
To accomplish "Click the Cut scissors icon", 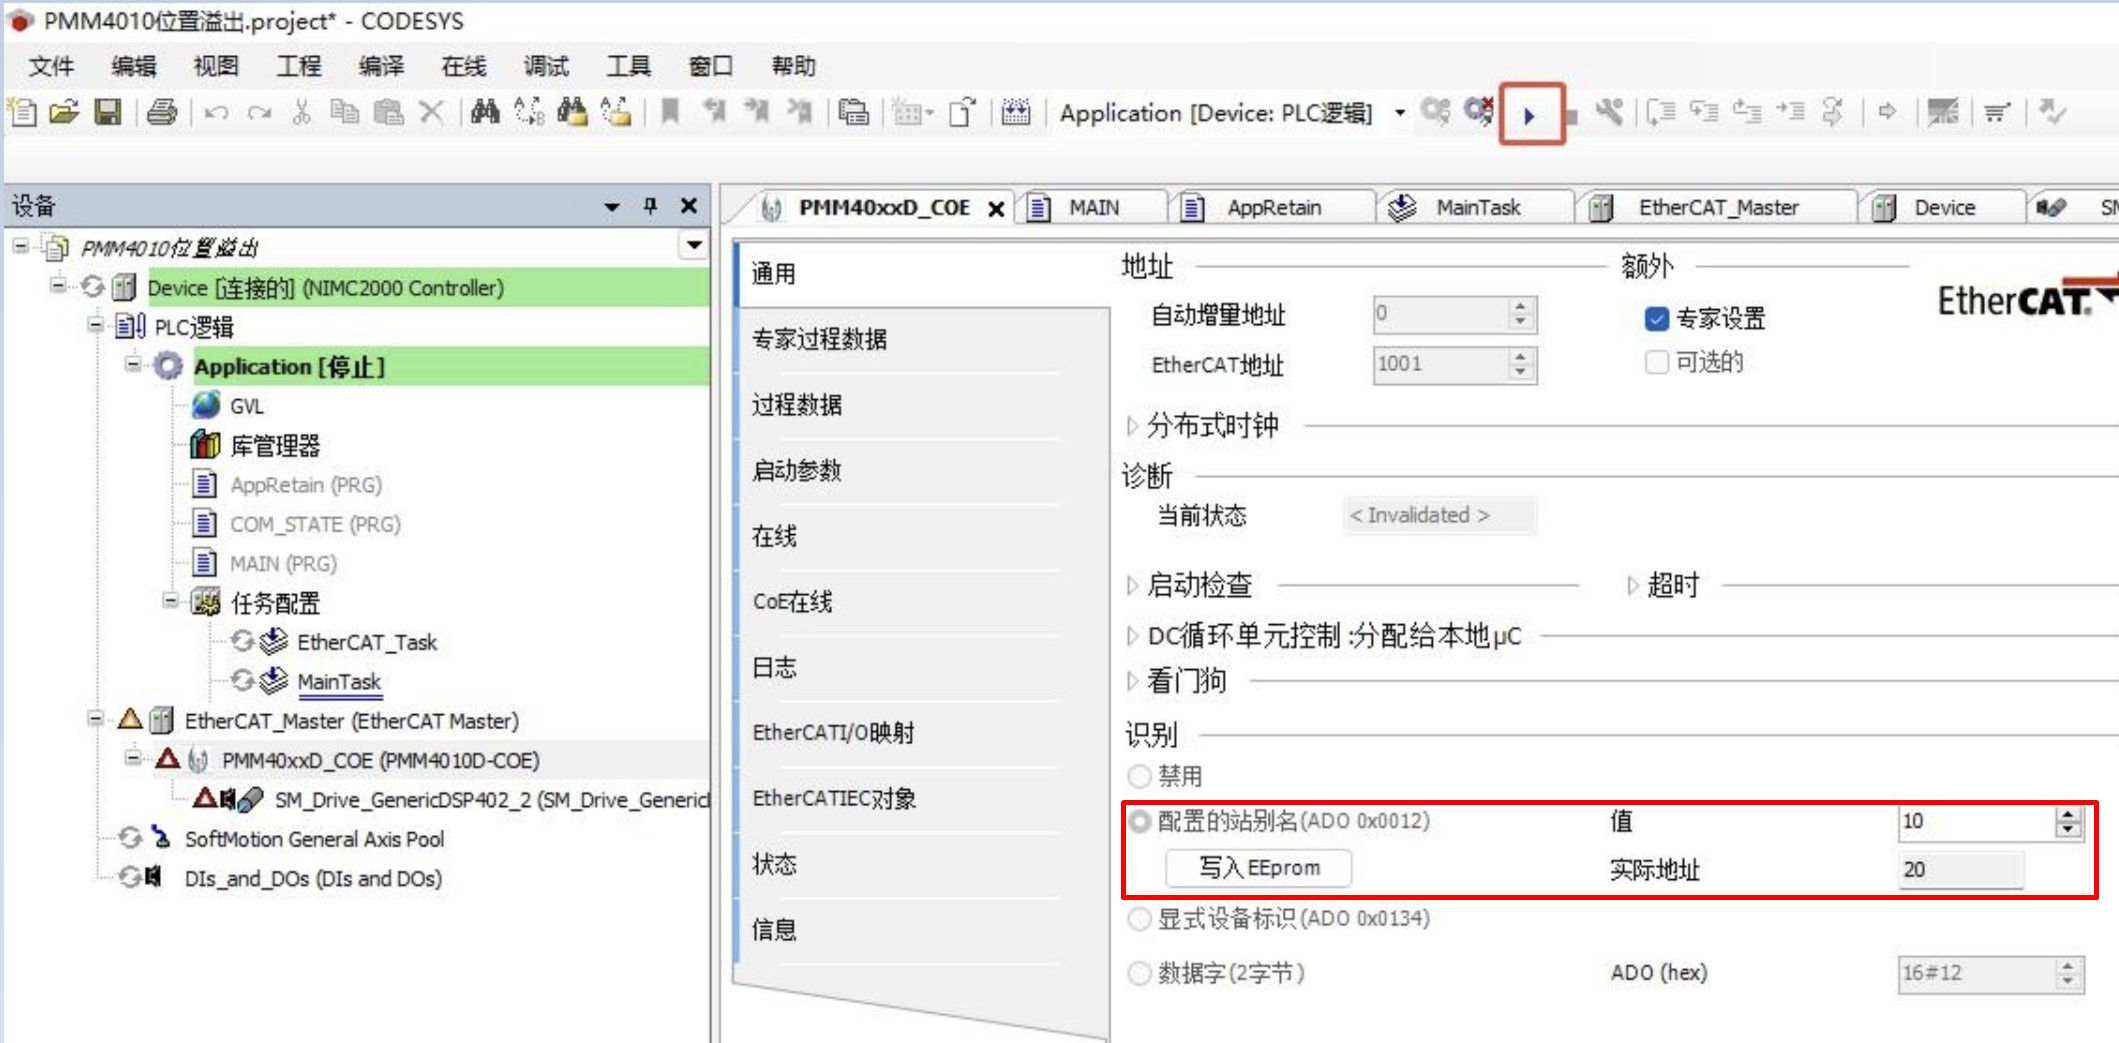I will click(x=301, y=112).
